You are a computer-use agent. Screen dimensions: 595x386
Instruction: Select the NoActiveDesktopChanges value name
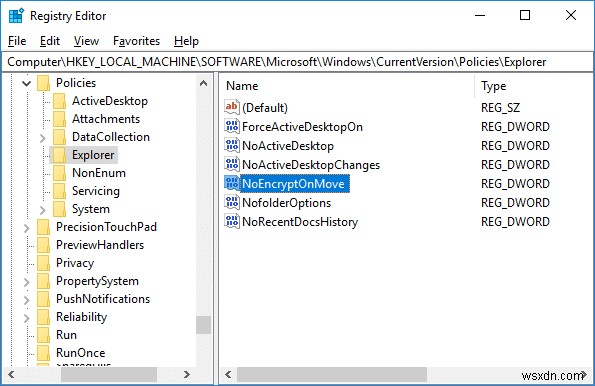(311, 165)
